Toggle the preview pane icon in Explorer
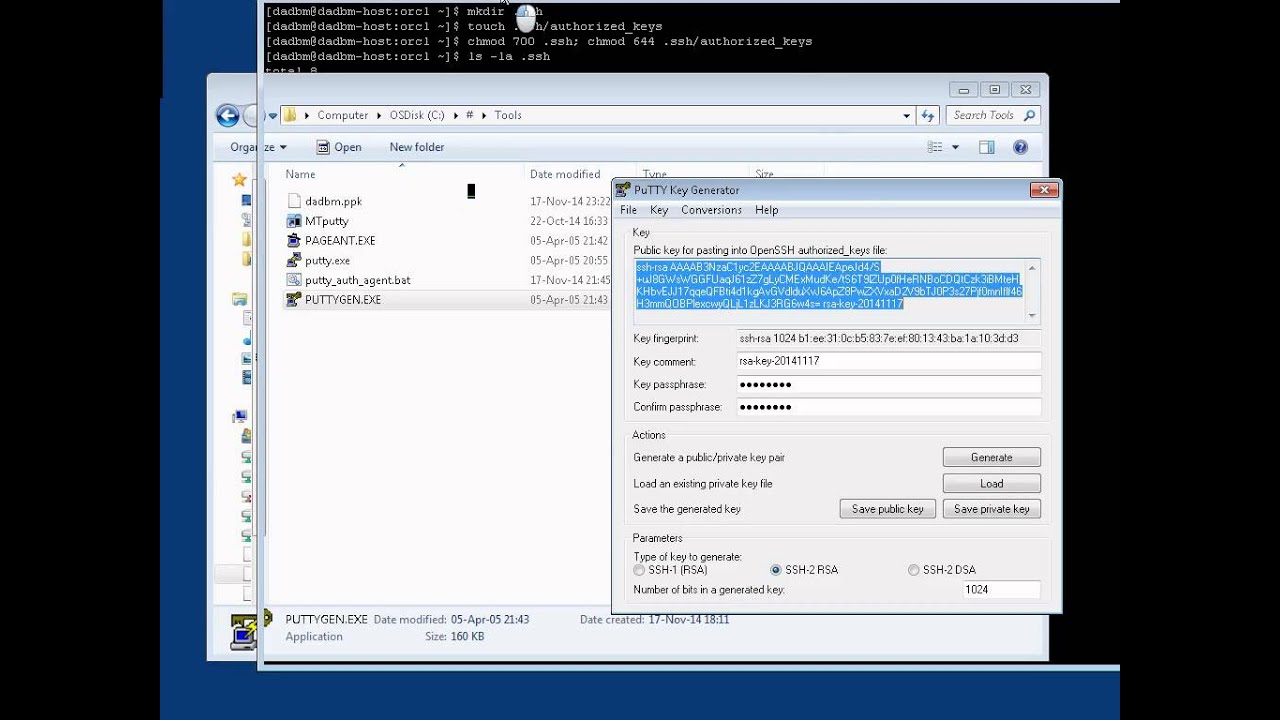Screen dimensions: 1280x720 [x=987, y=147]
